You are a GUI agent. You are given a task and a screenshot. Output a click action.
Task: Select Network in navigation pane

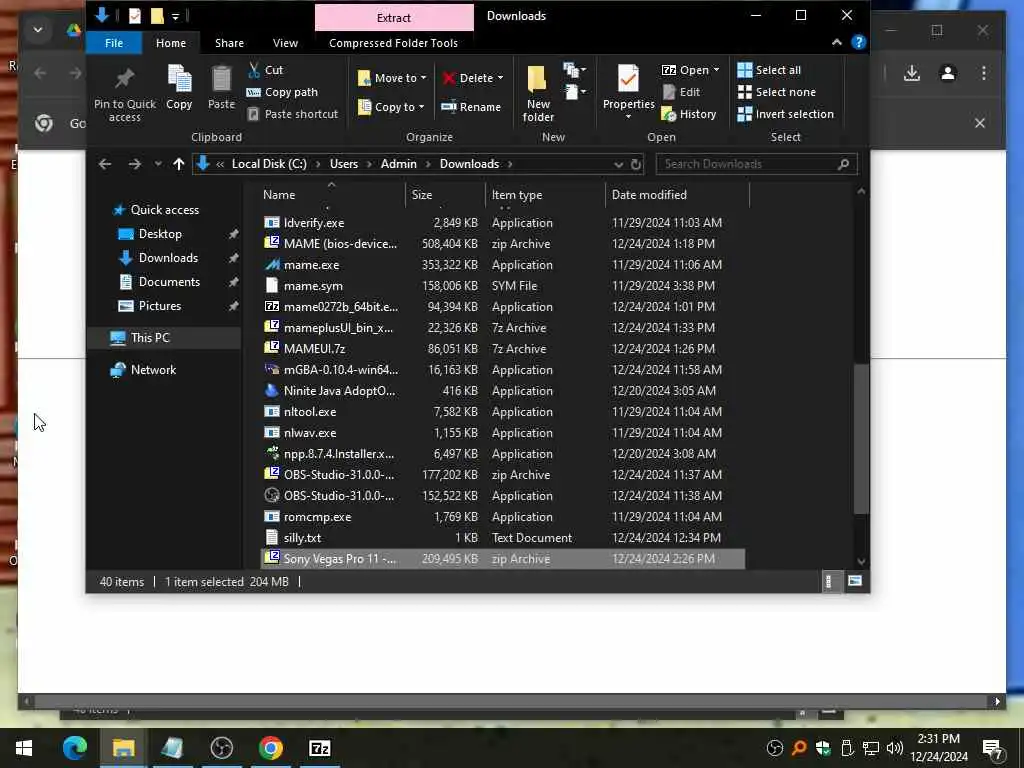pyautogui.click(x=153, y=370)
